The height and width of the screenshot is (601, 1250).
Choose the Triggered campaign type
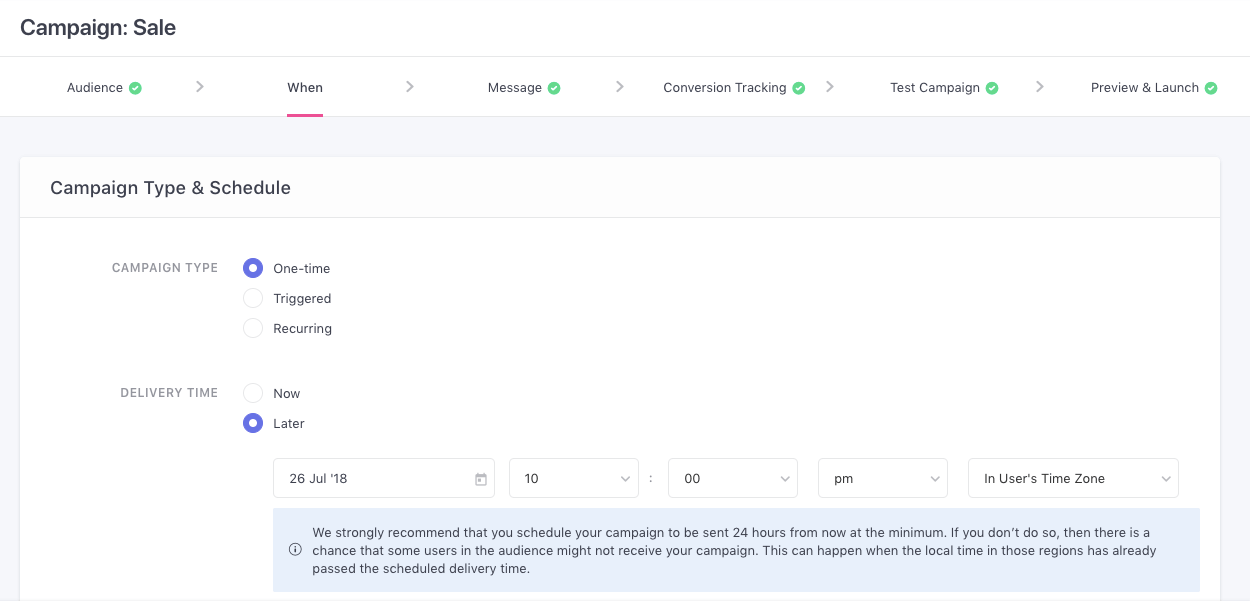tap(253, 298)
